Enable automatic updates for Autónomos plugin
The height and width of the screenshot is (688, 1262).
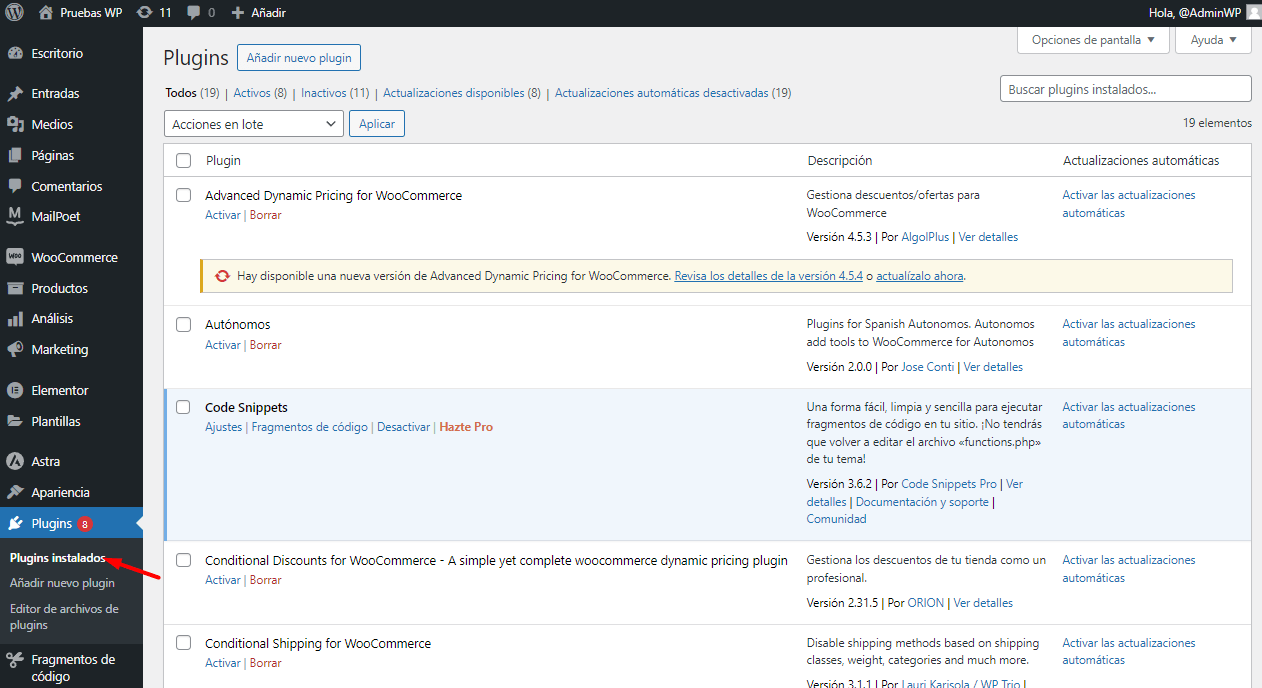click(1129, 333)
